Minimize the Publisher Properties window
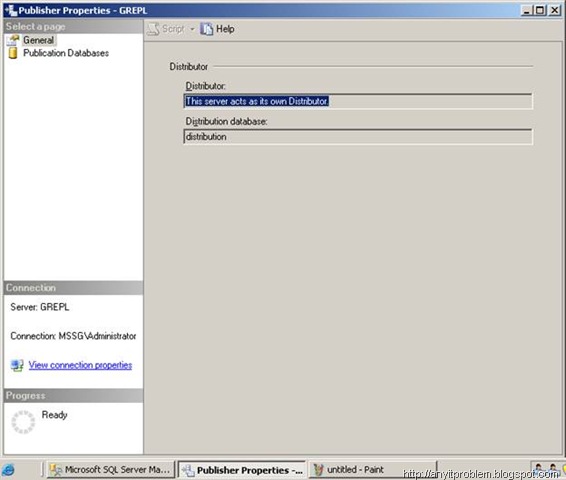 [x=527, y=10]
